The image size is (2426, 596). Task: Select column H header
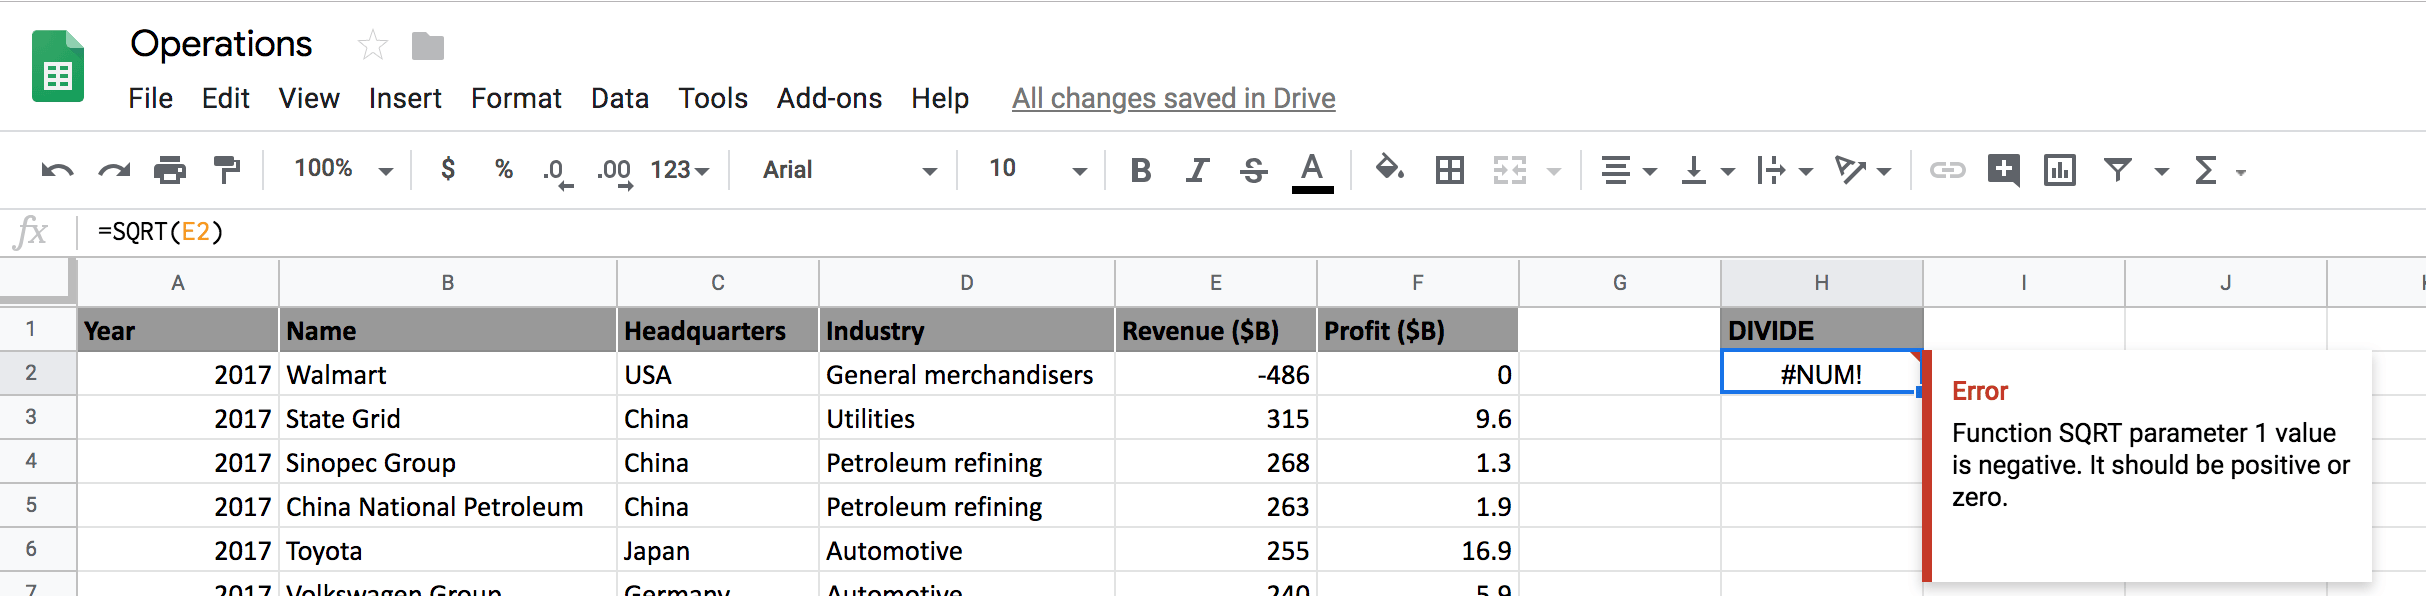(x=1822, y=283)
